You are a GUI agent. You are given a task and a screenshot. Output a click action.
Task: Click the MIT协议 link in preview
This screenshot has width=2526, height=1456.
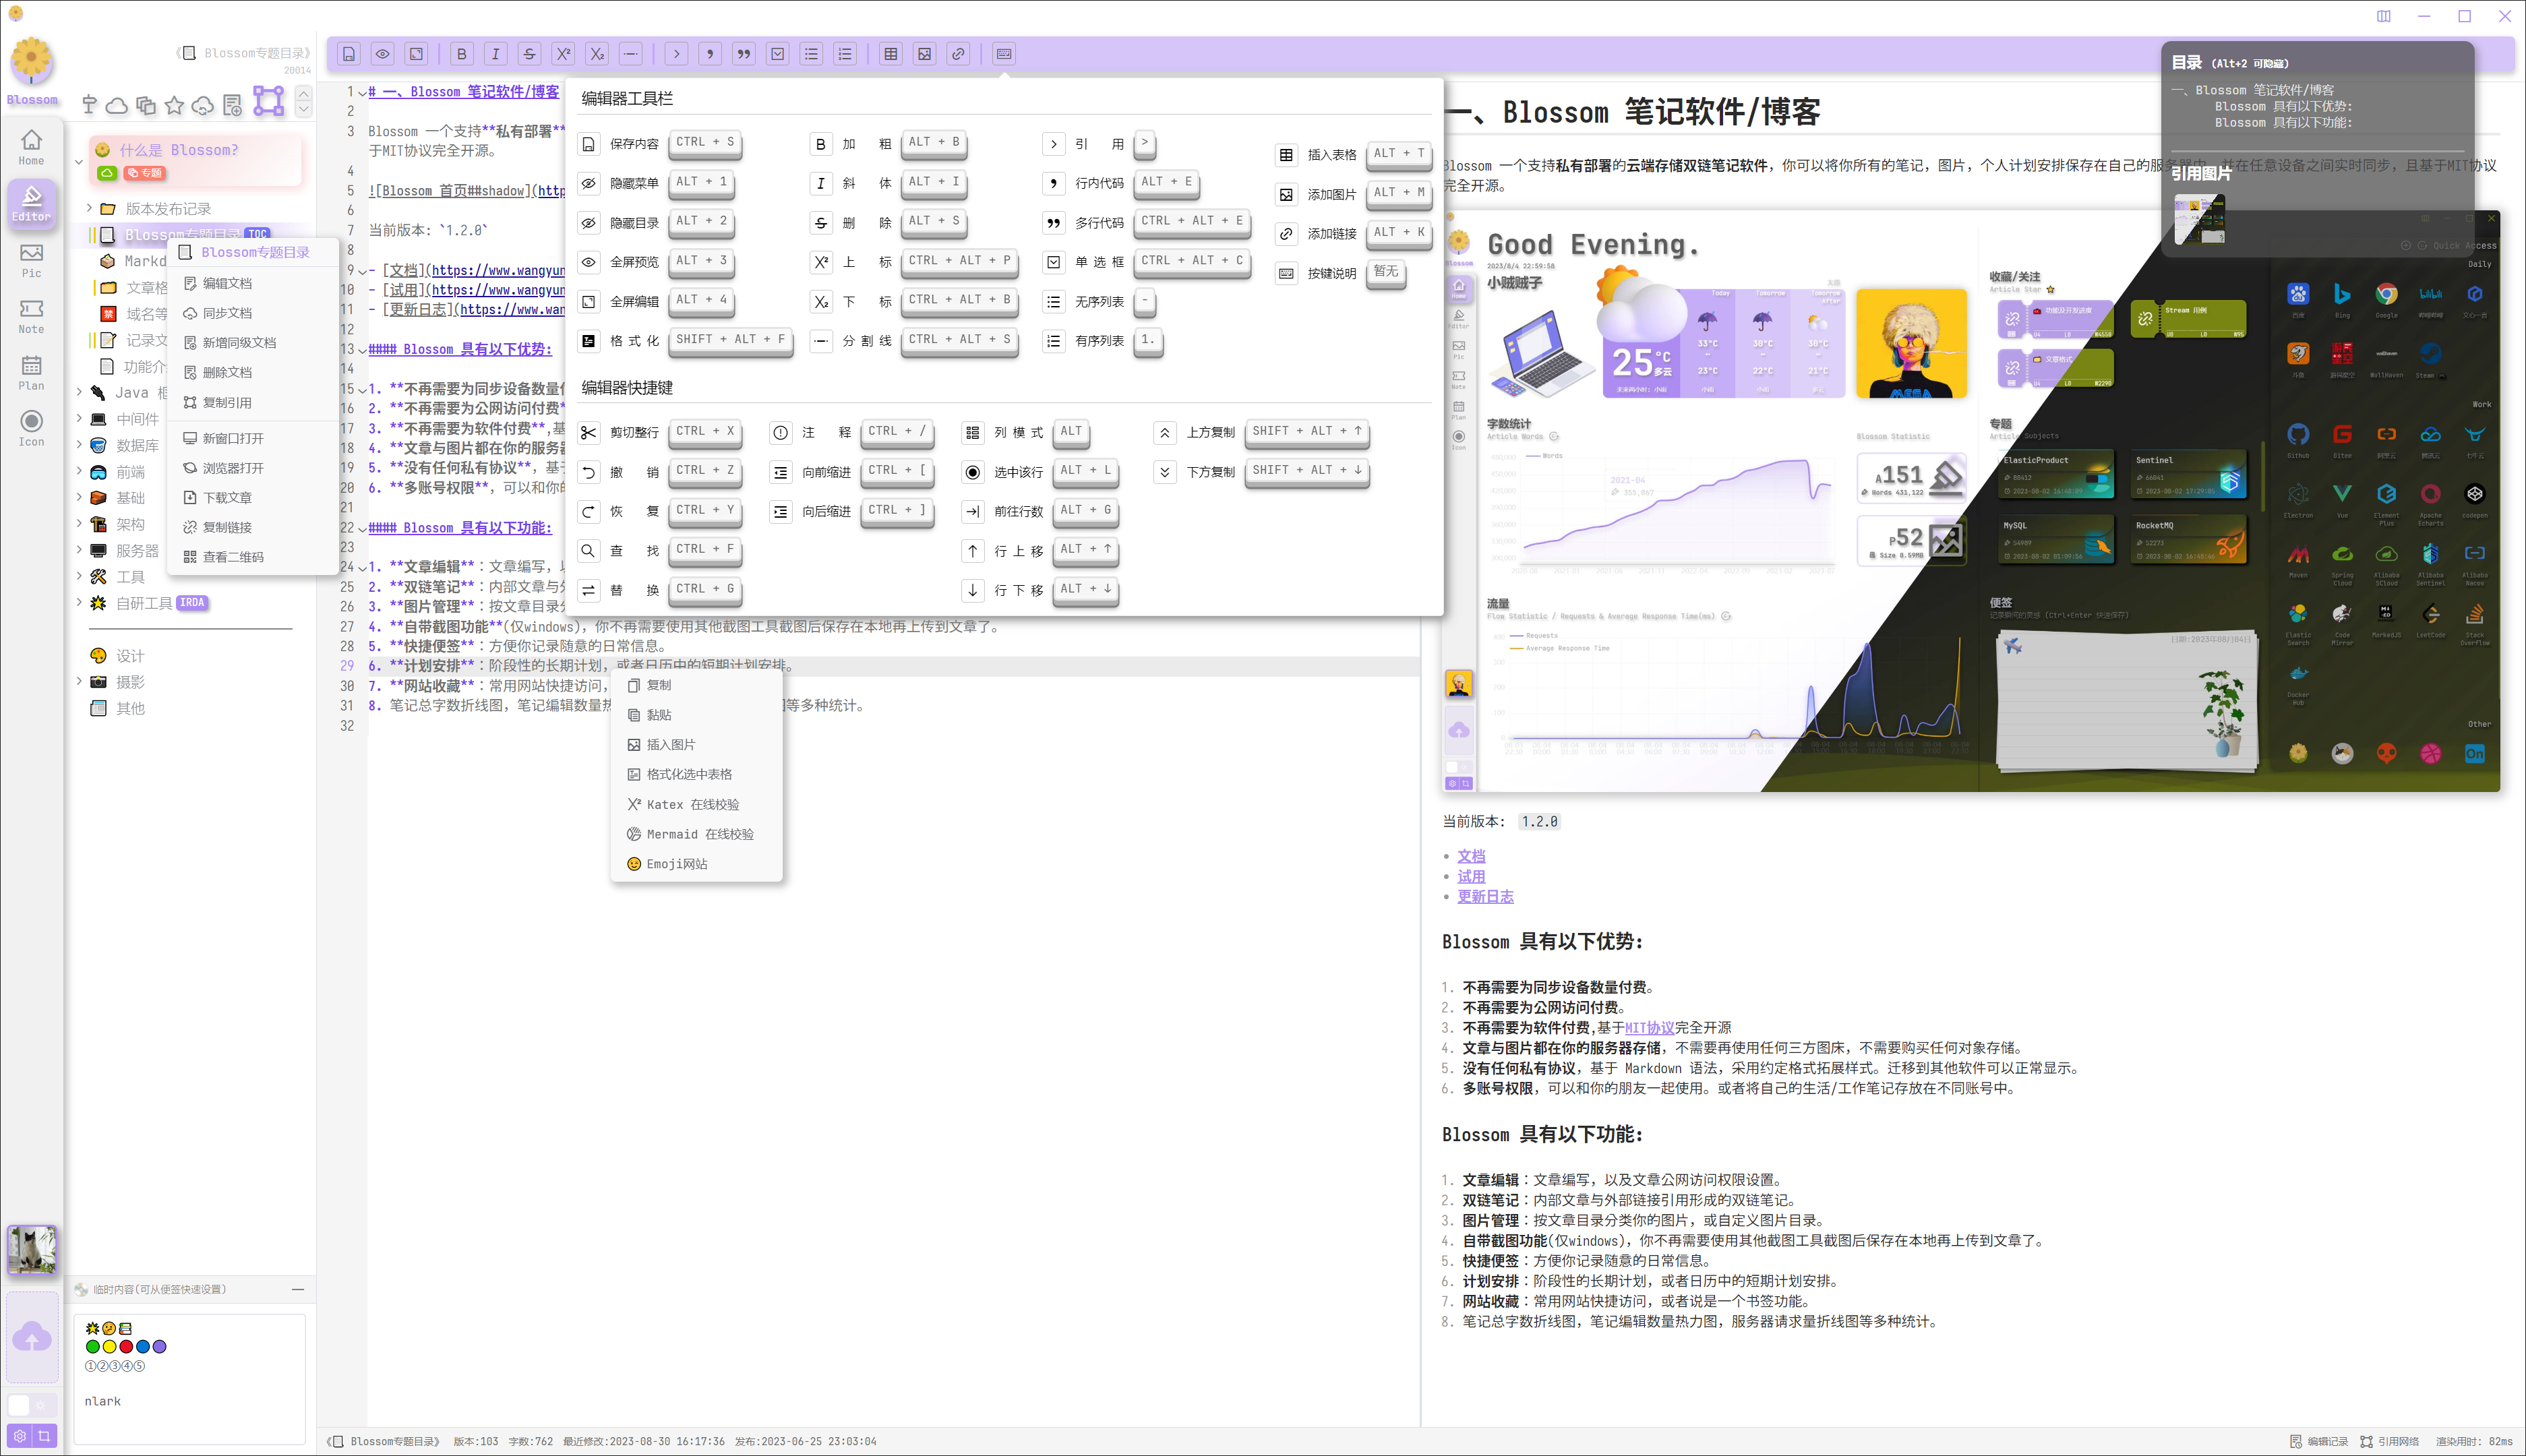click(x=1649, y=1028)
